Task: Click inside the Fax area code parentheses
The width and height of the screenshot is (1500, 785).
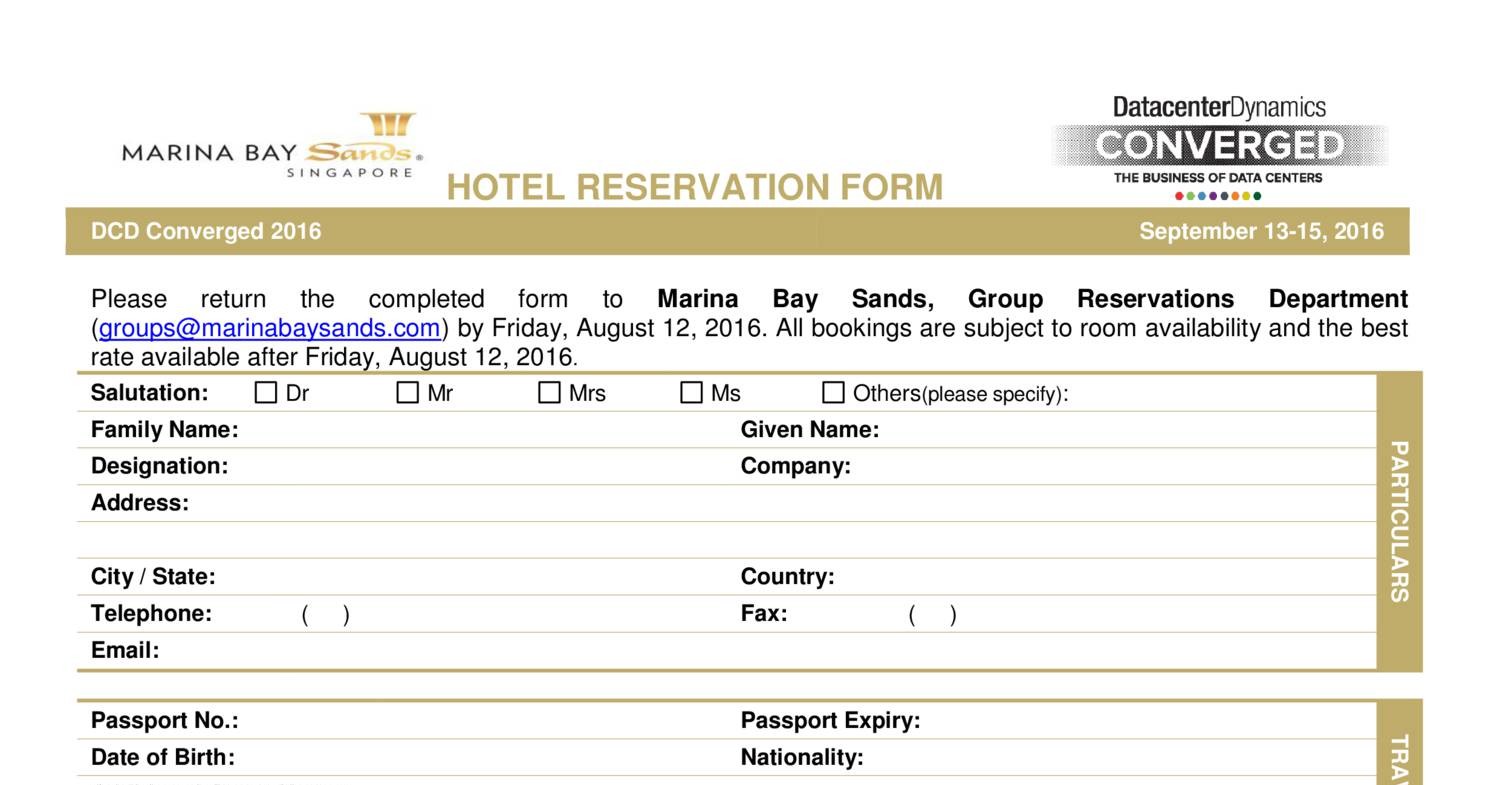Action: pyautogui.click(x=933, y=614)
